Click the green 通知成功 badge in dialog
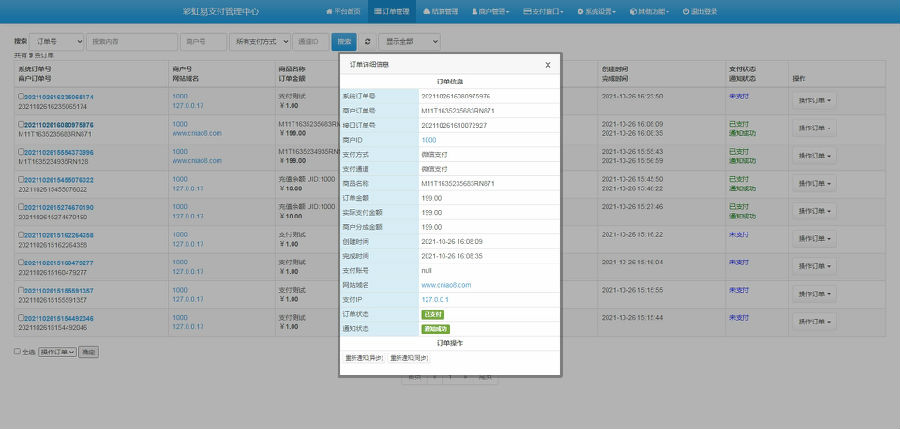This screenshot has height=429, width=900. (436, 329)
